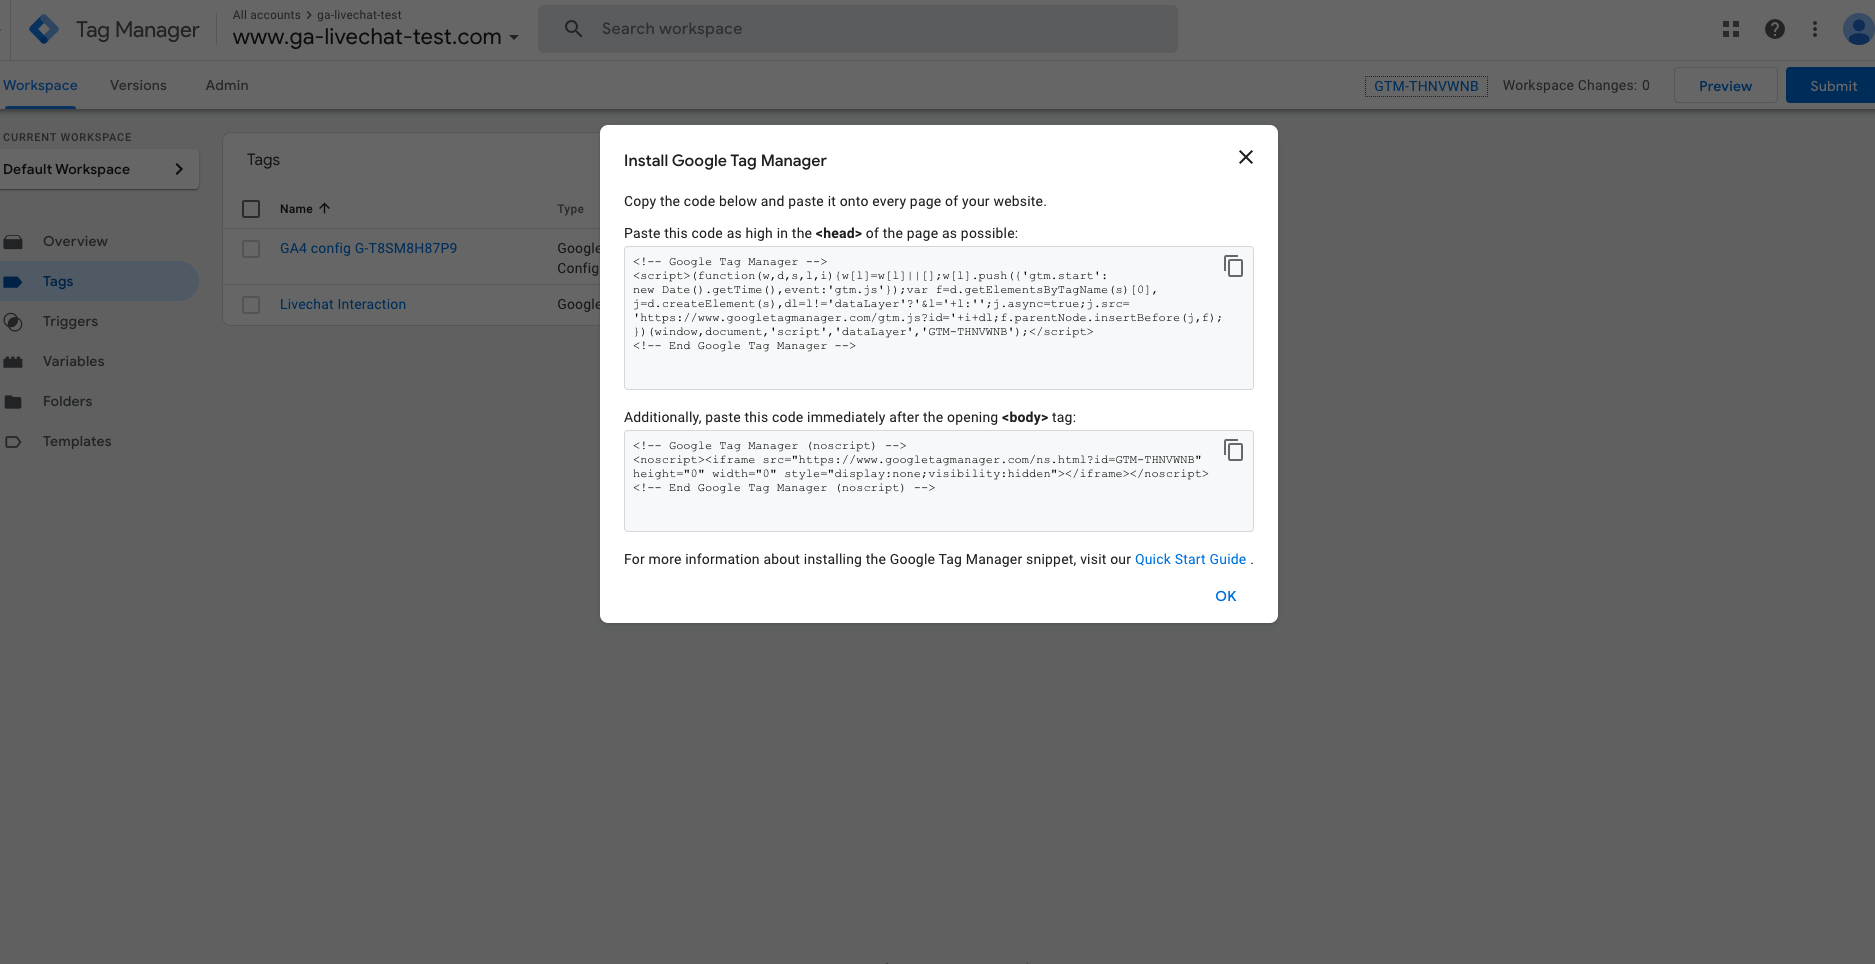1875x964 pixels.
Task: Open the user account avatar
Action: 1857,30
